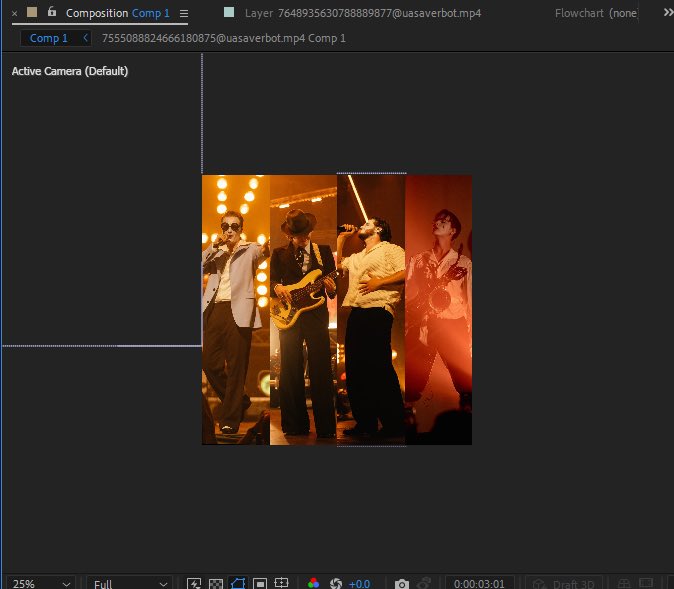The image size is (674, 589).
Task: Toggle Draft 3D mode
Action: tap(564, 583)
